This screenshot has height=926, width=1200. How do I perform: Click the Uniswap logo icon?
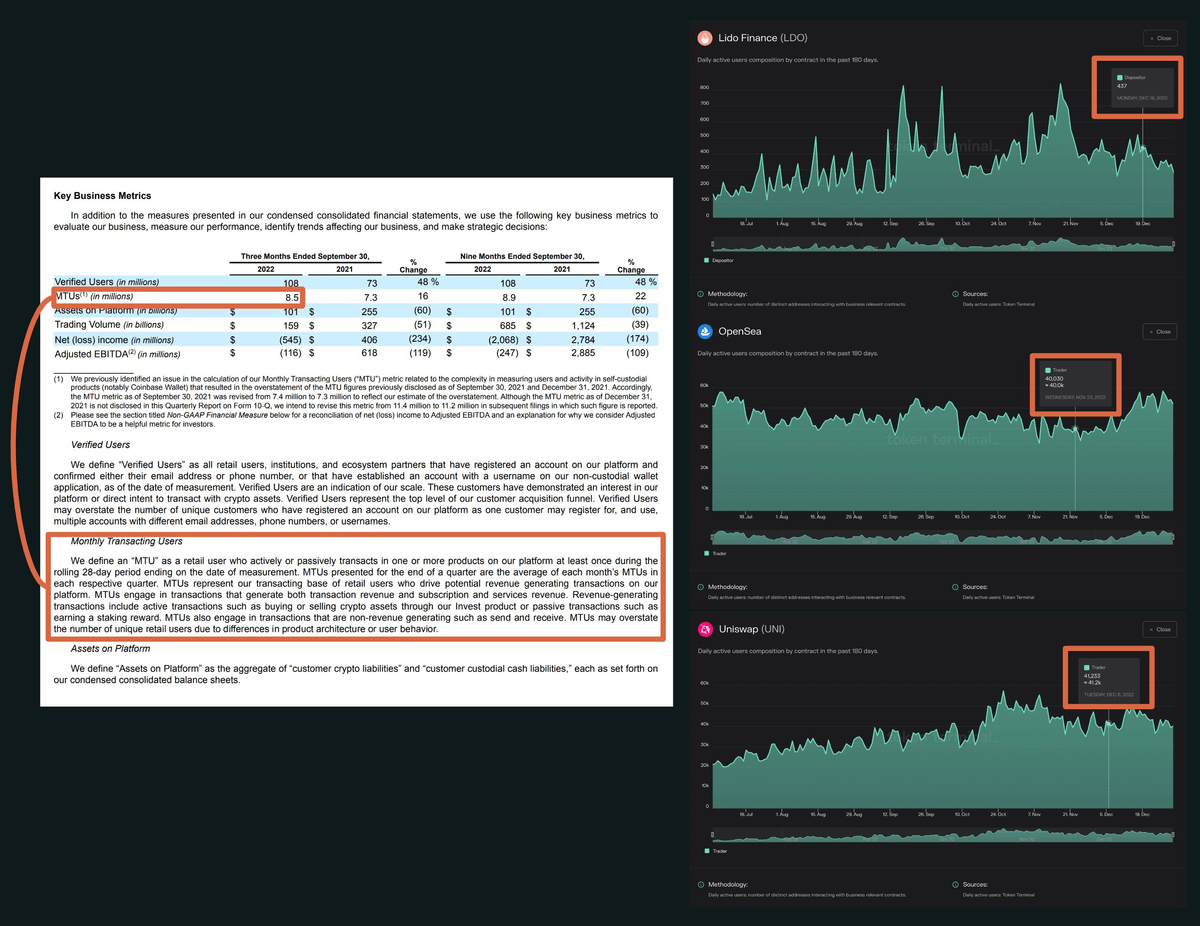706,629
